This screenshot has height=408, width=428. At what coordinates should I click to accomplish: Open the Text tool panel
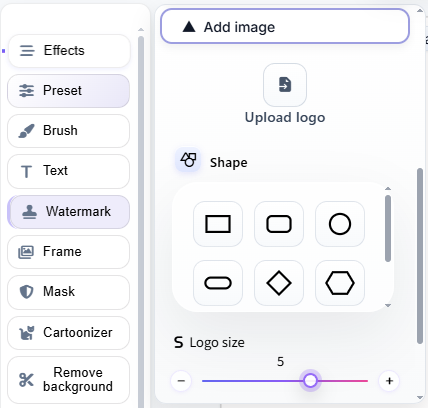69,171
